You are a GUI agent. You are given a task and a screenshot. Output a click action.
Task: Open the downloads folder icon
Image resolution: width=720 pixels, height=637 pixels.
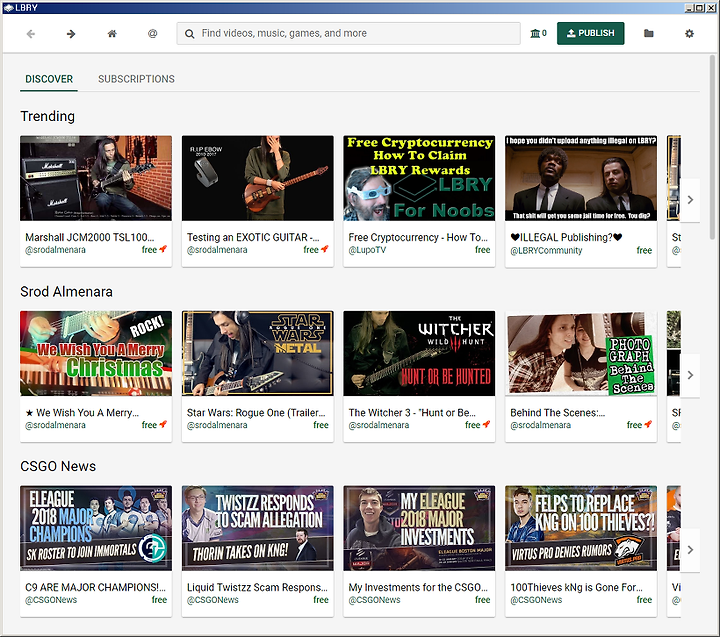648,33
